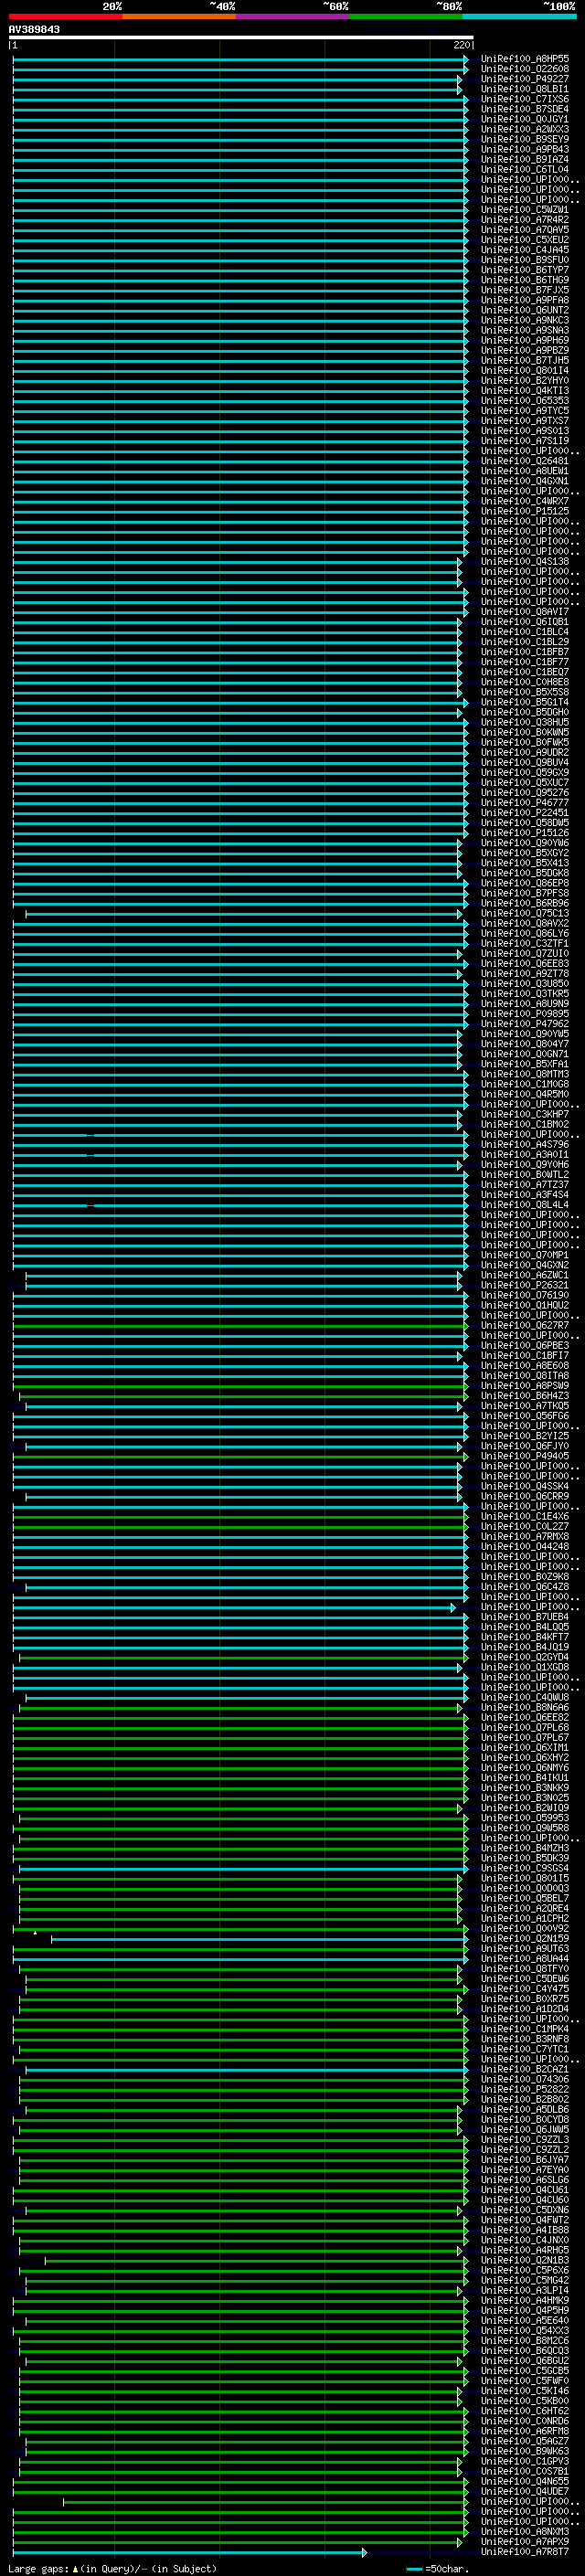Viewport: 585px width, 2576px height.
Task: Open hit UniRef100_C4JA45
Action: point(524,250)
